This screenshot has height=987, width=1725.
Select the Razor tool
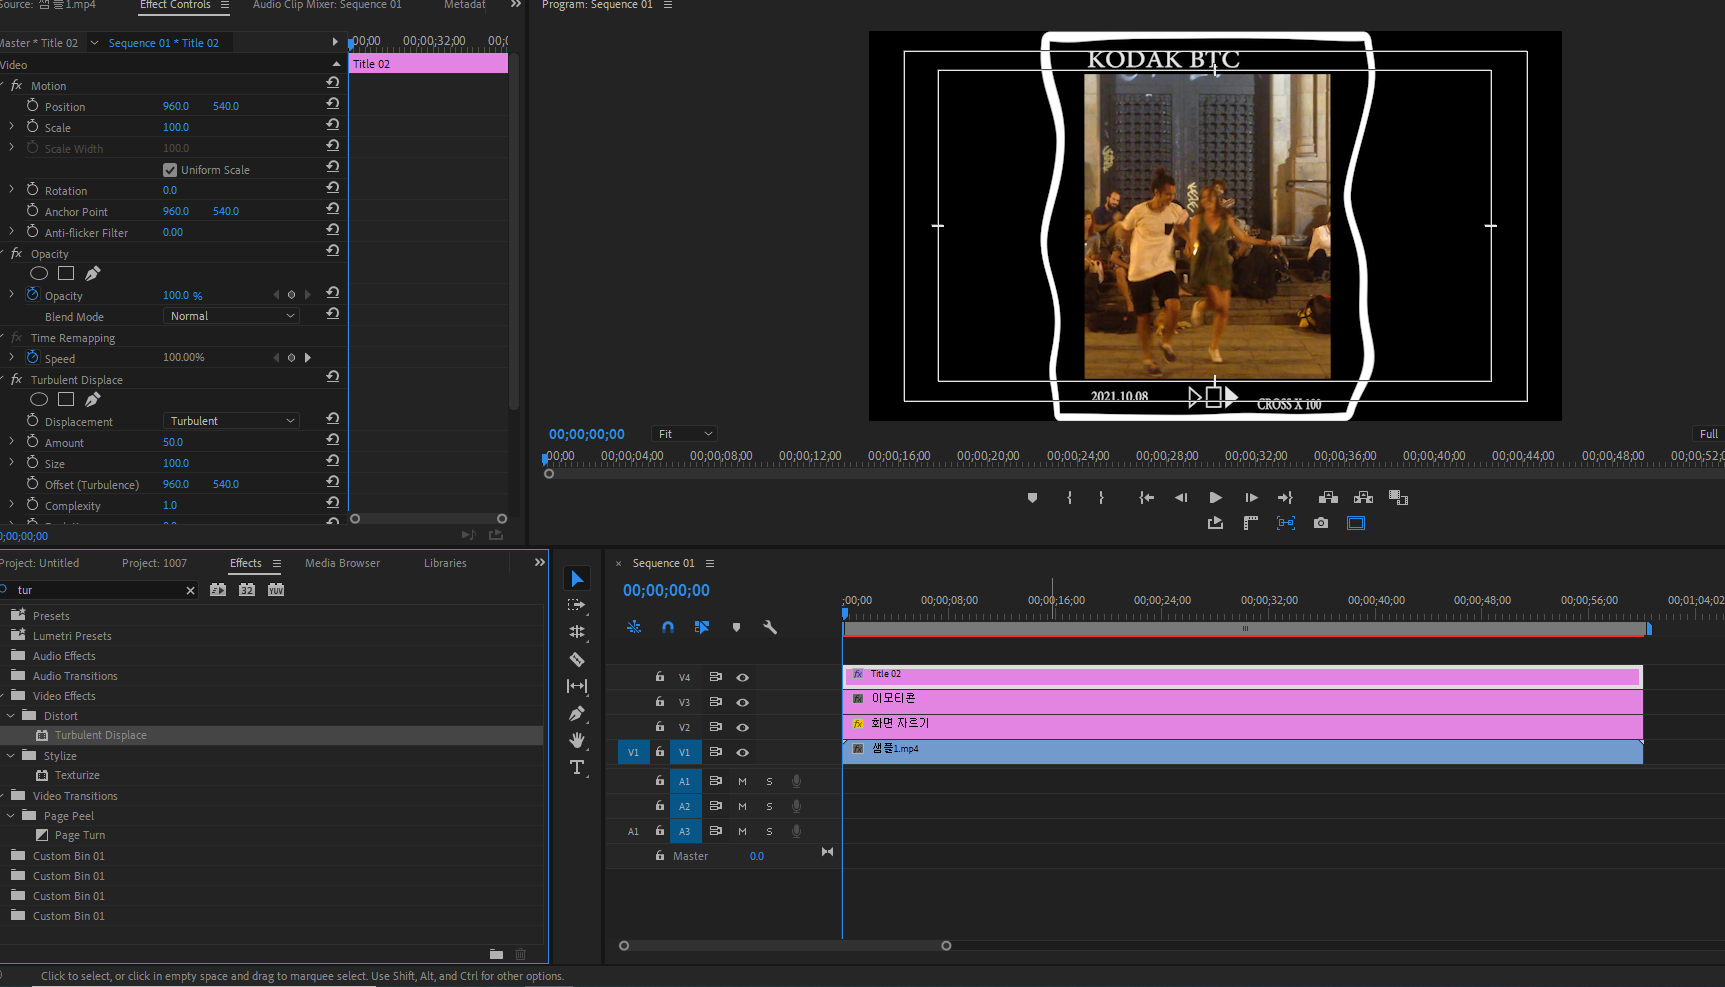click(x=577, y=659)
